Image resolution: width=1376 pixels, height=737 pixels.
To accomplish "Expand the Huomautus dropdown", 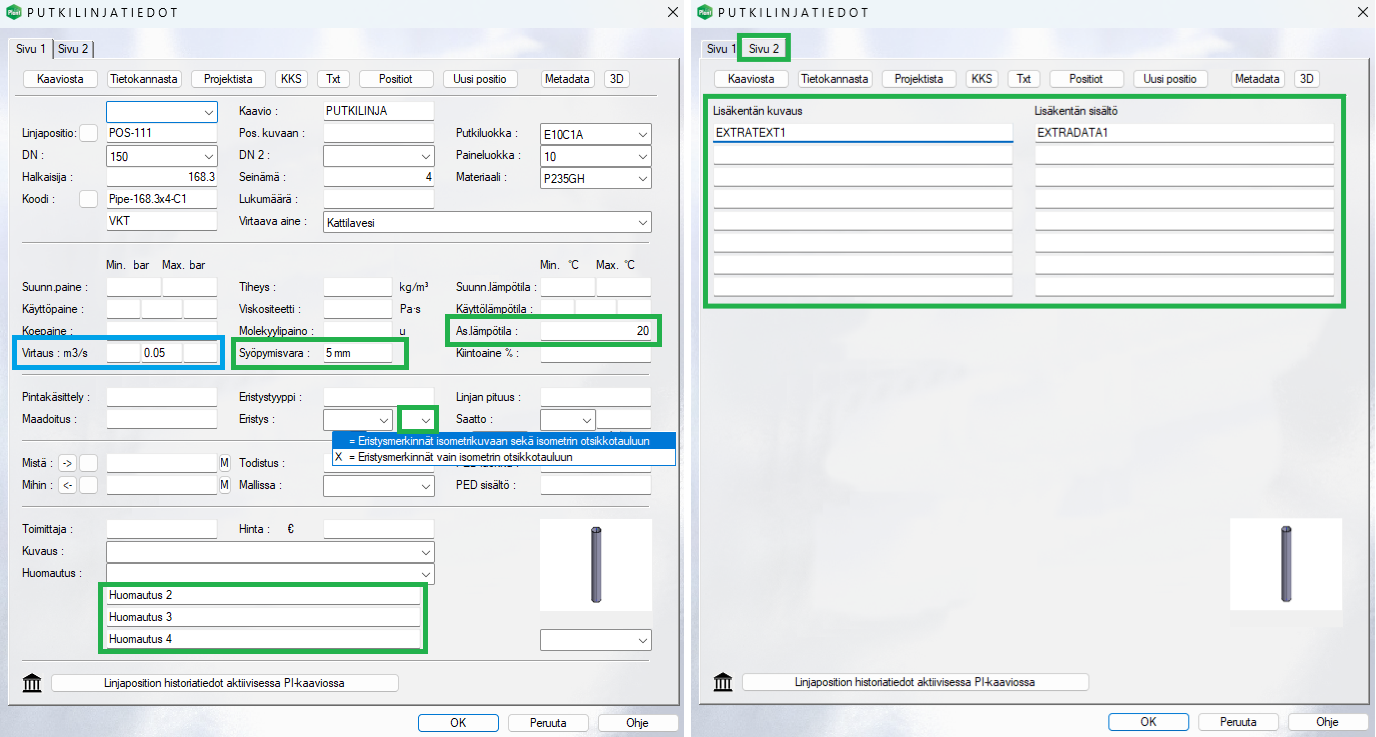I will tap(270, 573).
